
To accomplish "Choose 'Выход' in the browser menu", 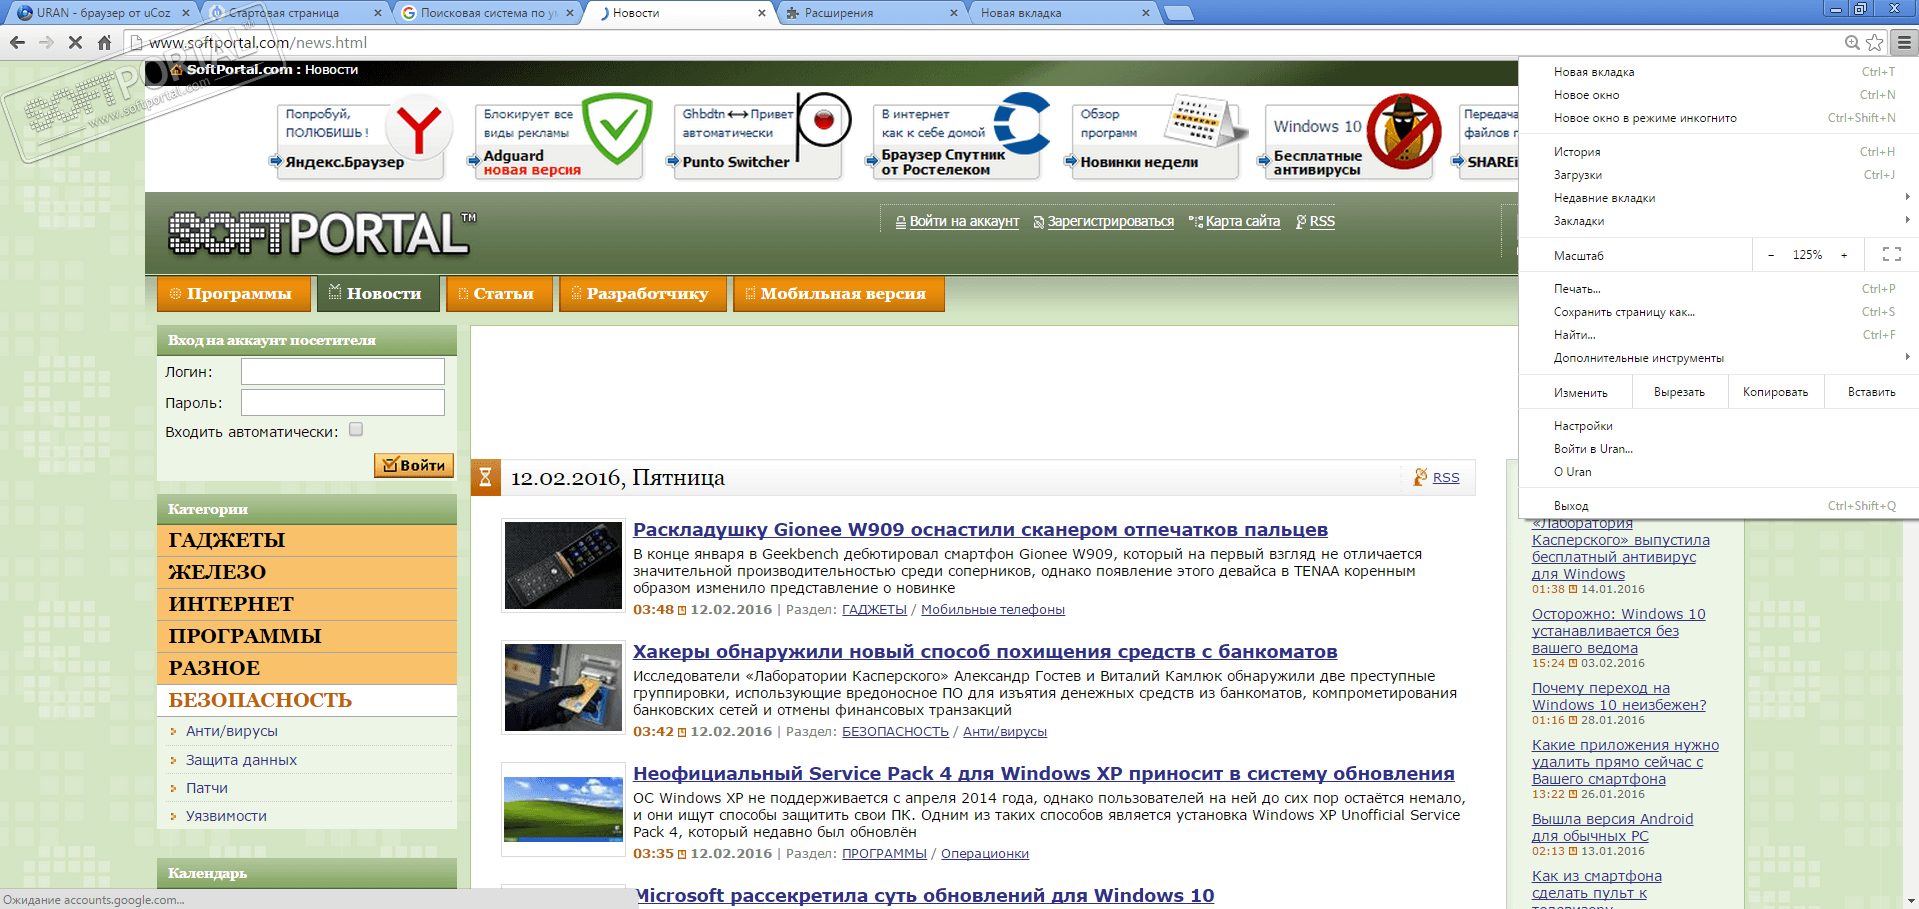I will tap(1717, 506).
